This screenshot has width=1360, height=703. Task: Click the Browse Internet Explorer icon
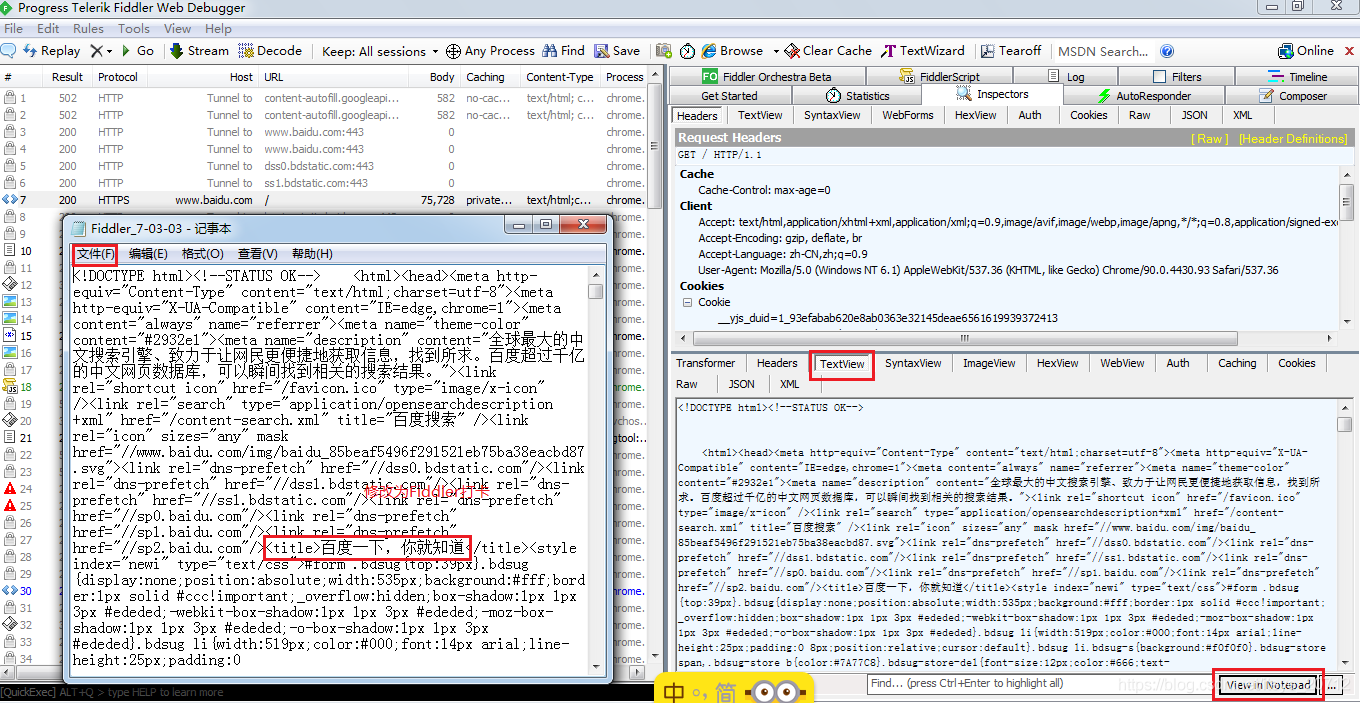click(x=709, y=50)
